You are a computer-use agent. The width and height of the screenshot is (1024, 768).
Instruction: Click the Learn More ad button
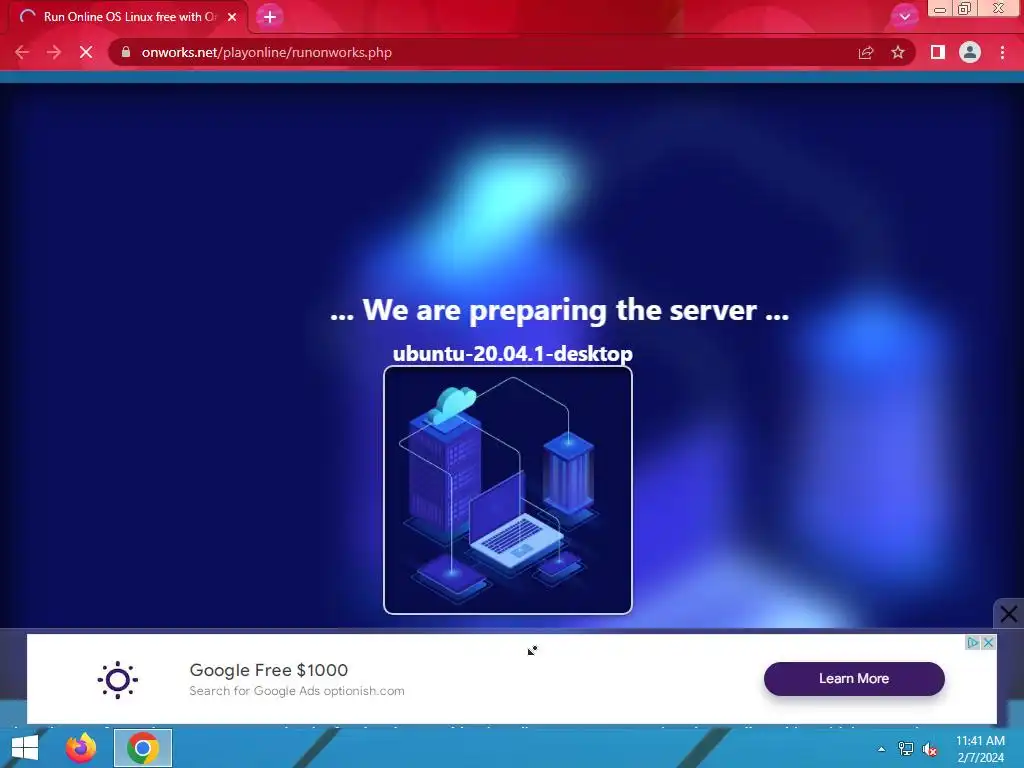pos(854,679)
